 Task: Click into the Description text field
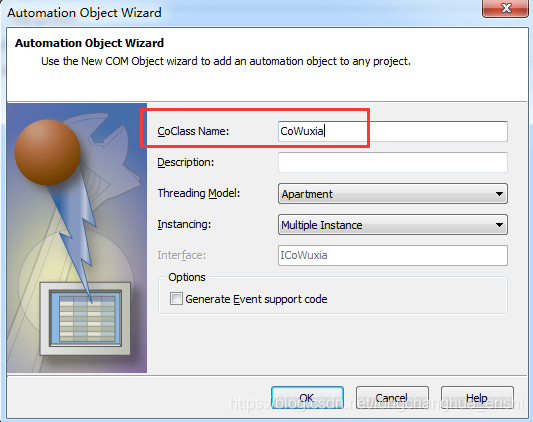tap(393, 162)
